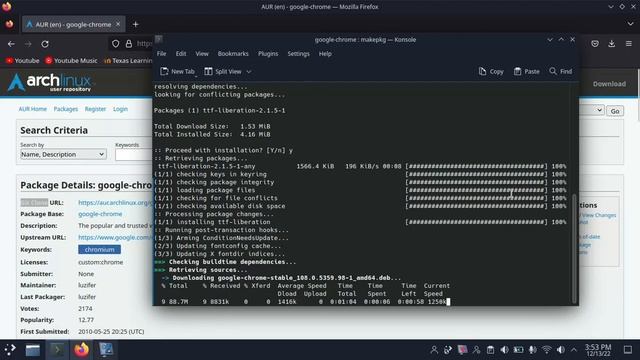
Task: Open the Upstream URL google.com link
Action: point(115,237)
